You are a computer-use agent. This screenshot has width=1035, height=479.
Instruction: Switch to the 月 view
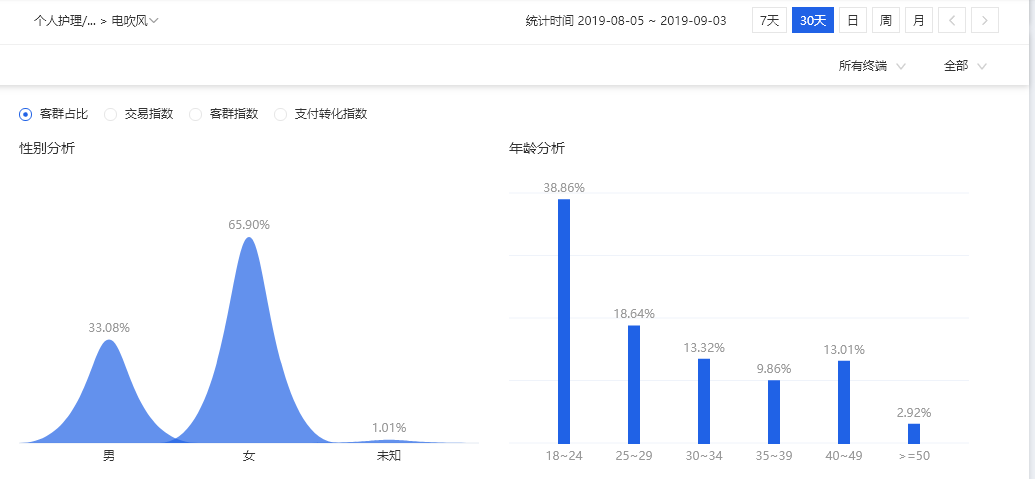[919, 20]
